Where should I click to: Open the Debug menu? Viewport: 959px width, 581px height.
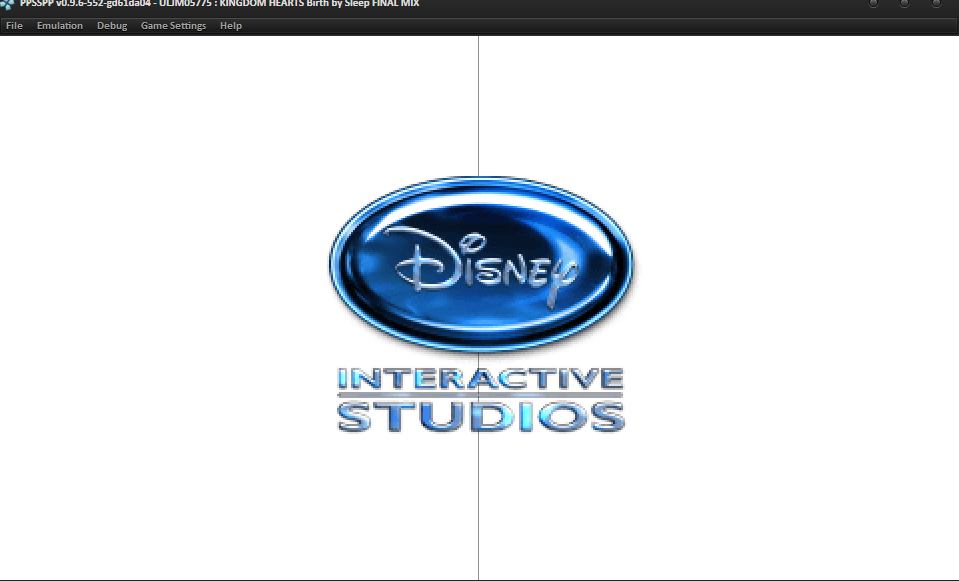tap(112, 26)
